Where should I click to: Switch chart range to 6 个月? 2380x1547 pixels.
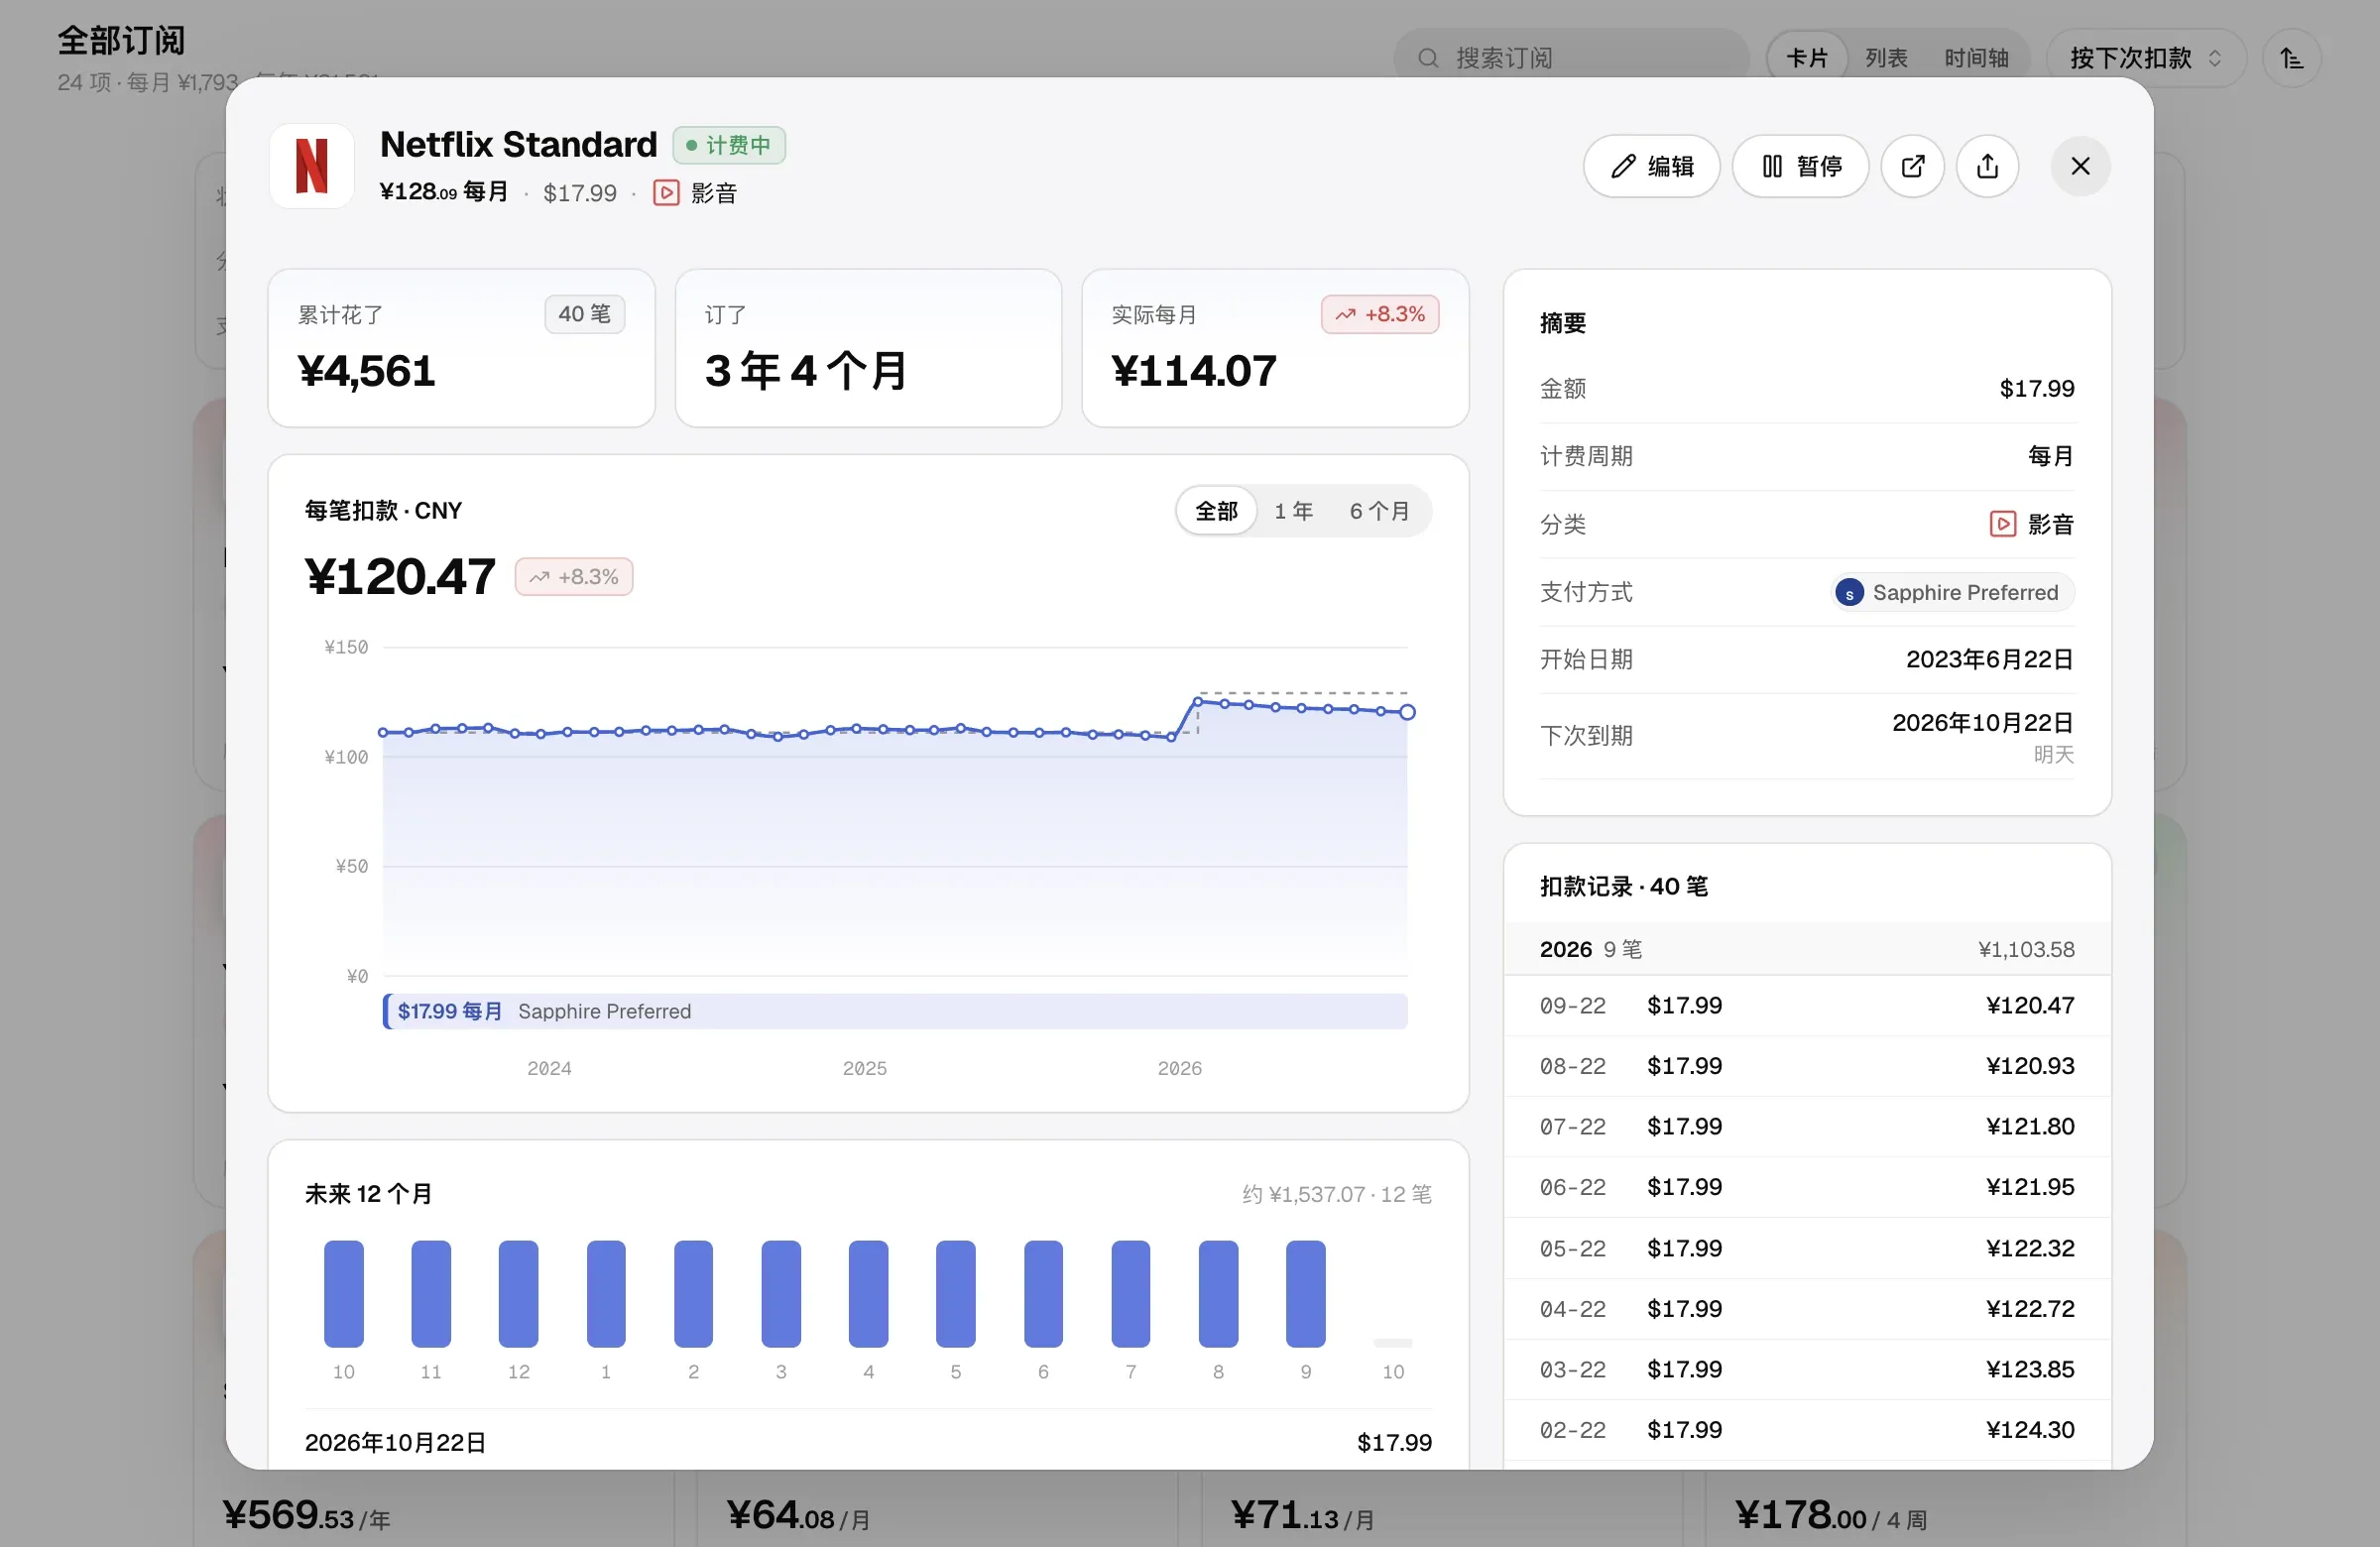click(1379, 512)
